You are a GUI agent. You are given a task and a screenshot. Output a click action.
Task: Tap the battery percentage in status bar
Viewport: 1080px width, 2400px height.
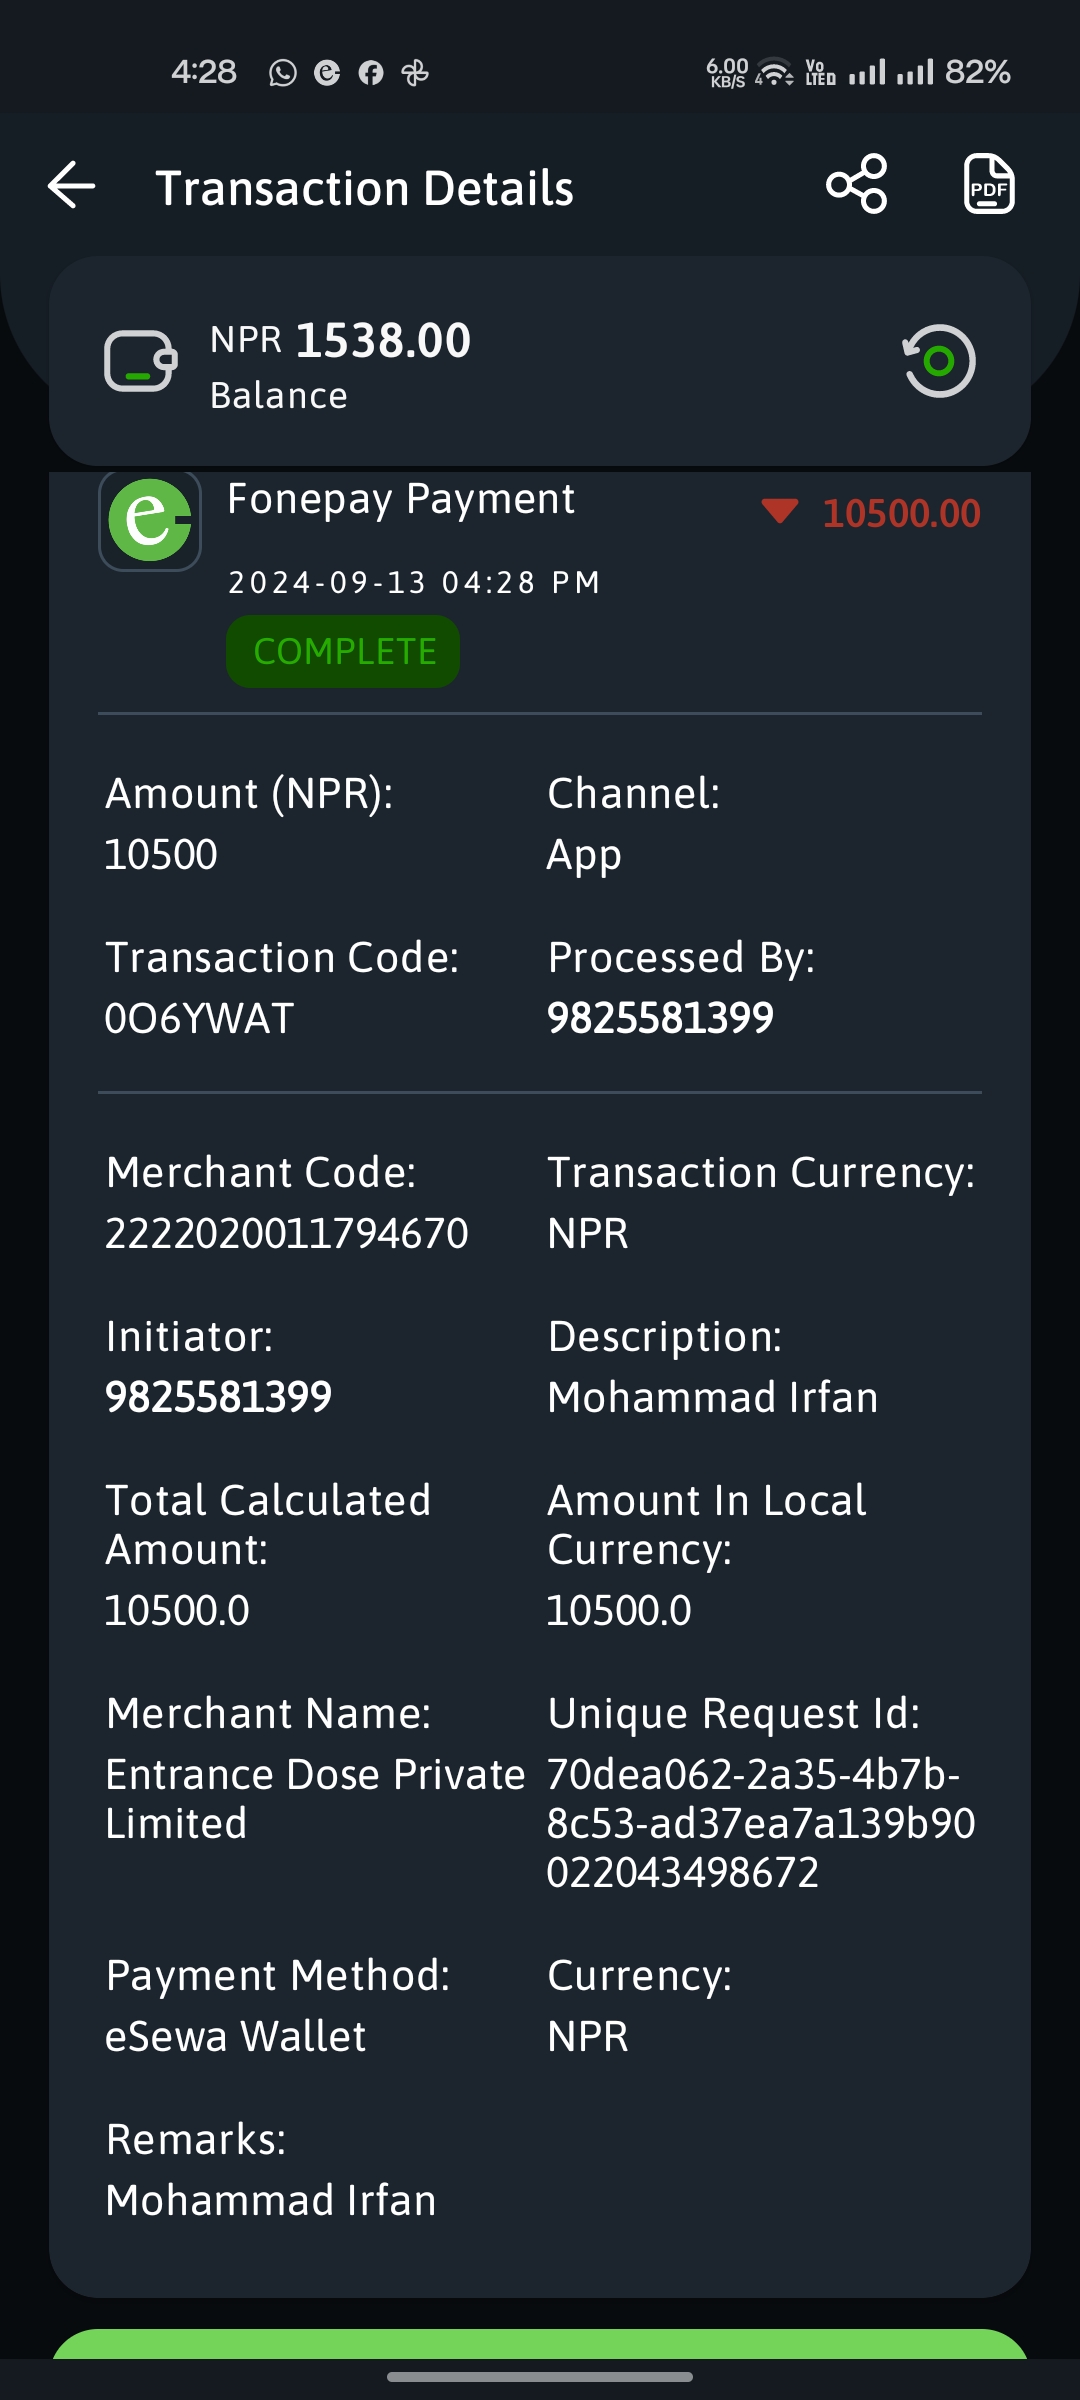click(977, 72)
